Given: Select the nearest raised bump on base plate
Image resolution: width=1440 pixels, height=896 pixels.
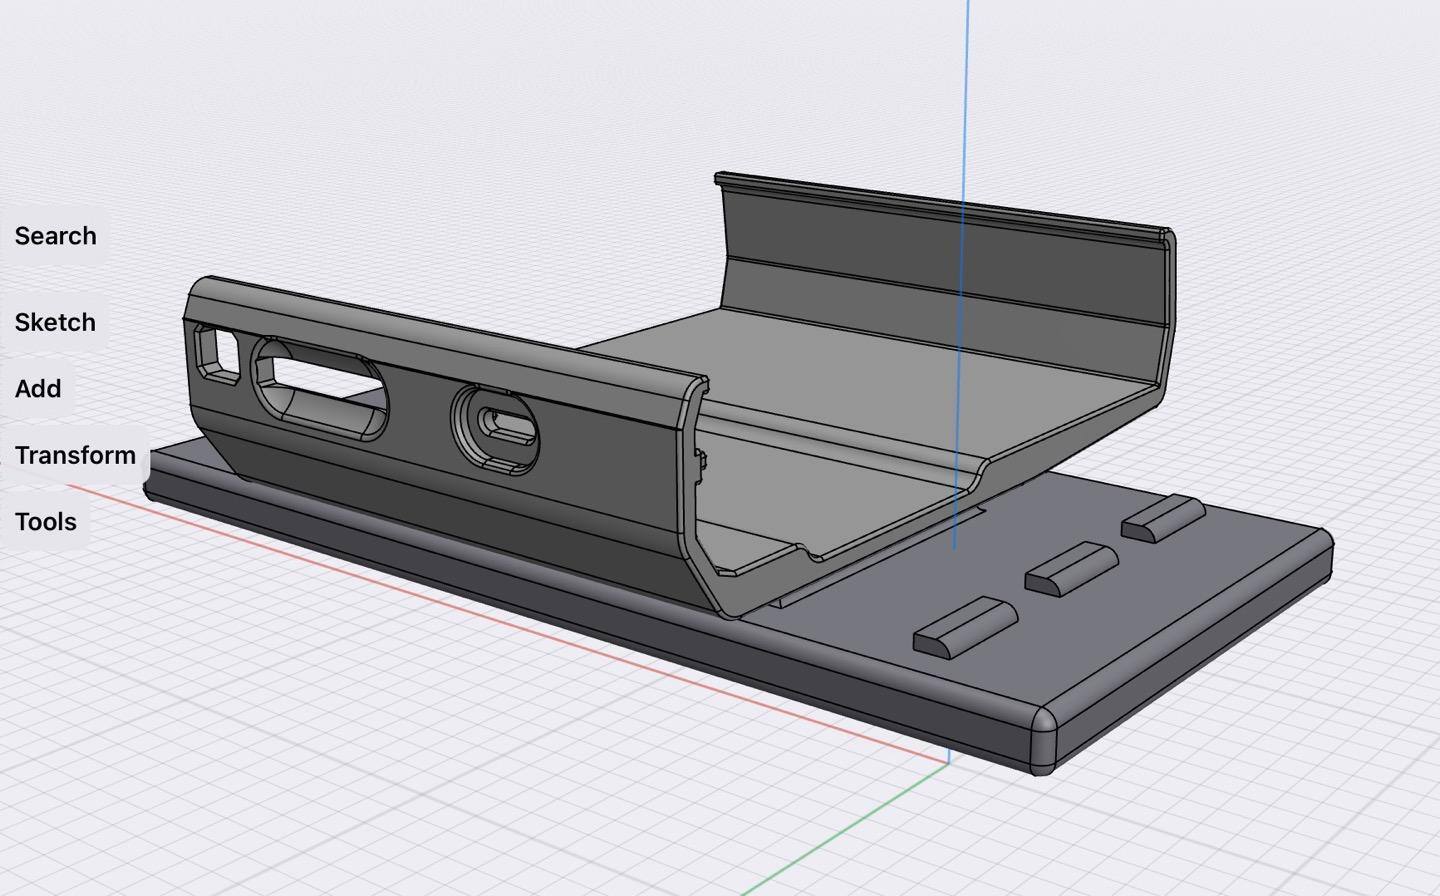Looking at the screenshot, I should click(x=965, y=627).
